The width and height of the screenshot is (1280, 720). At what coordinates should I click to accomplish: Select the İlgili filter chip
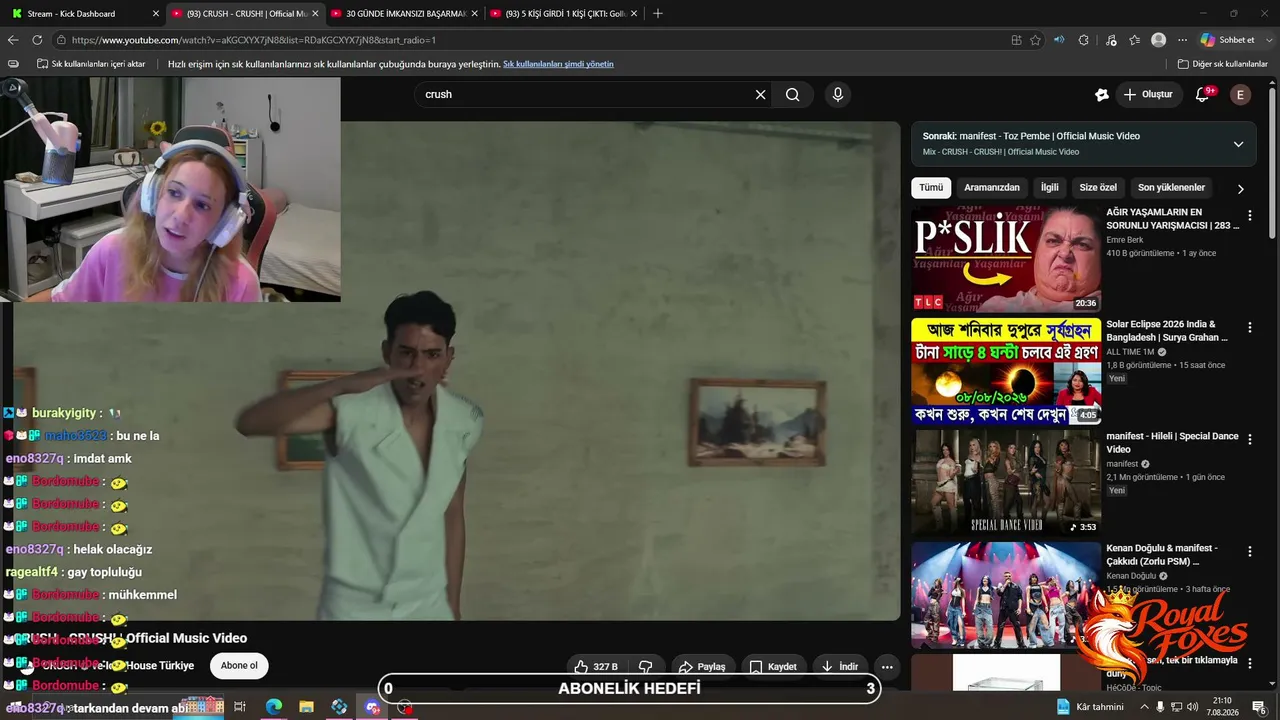point(1050,188)
